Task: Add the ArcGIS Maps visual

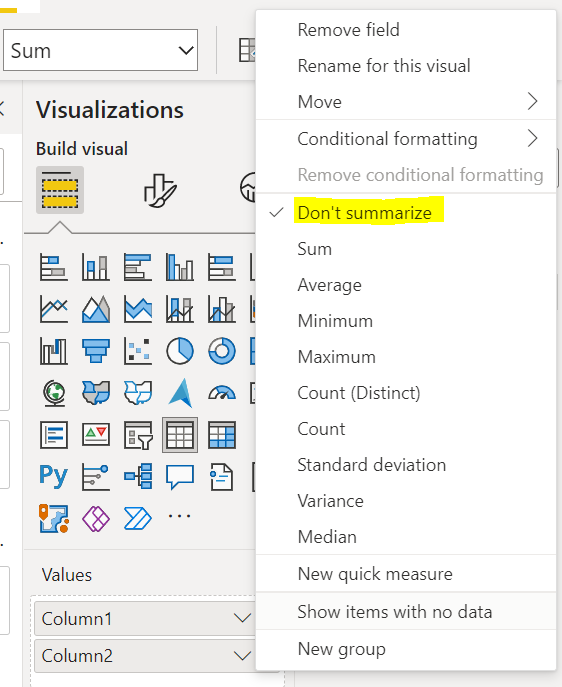Action: 53,518
